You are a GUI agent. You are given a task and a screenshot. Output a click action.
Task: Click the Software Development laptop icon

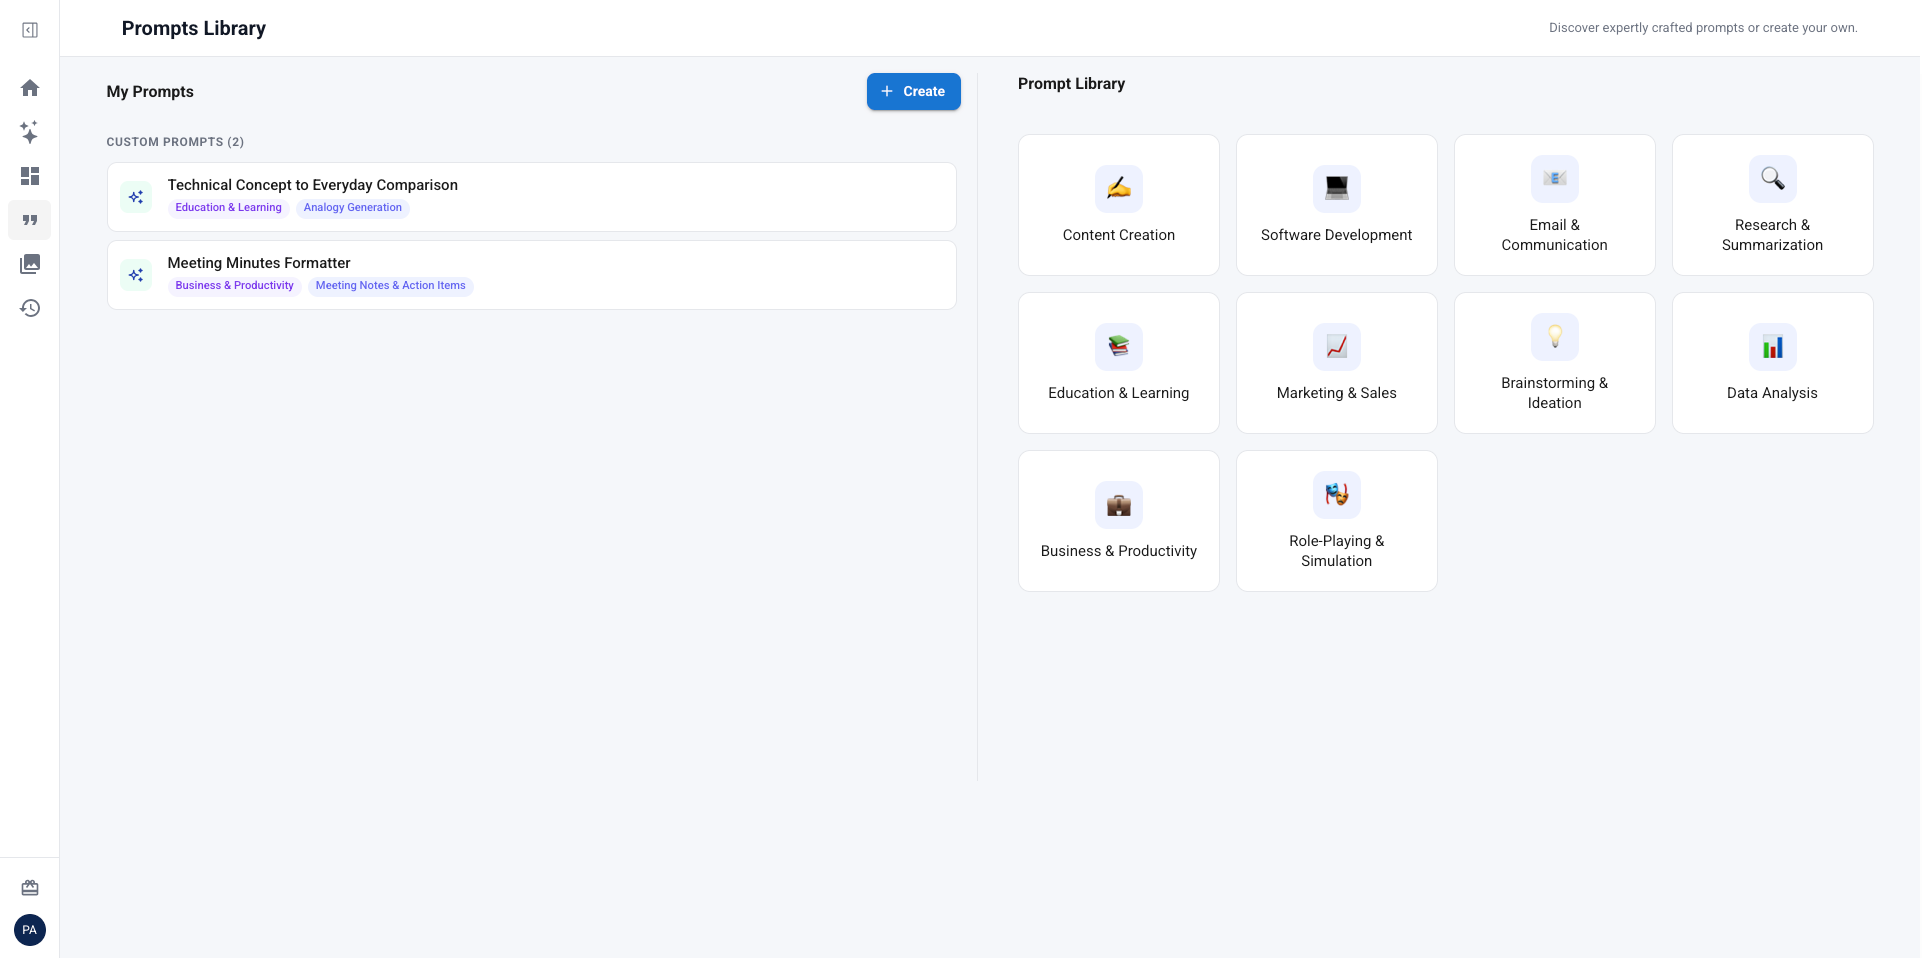coord(1337,188)
